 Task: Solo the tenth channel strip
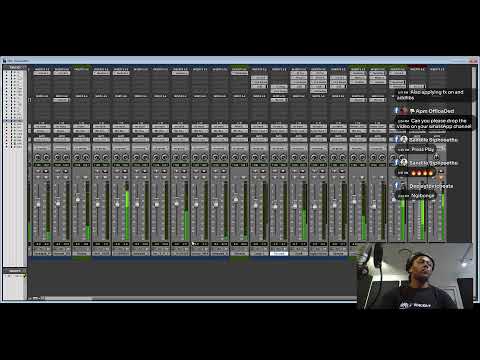216,177
